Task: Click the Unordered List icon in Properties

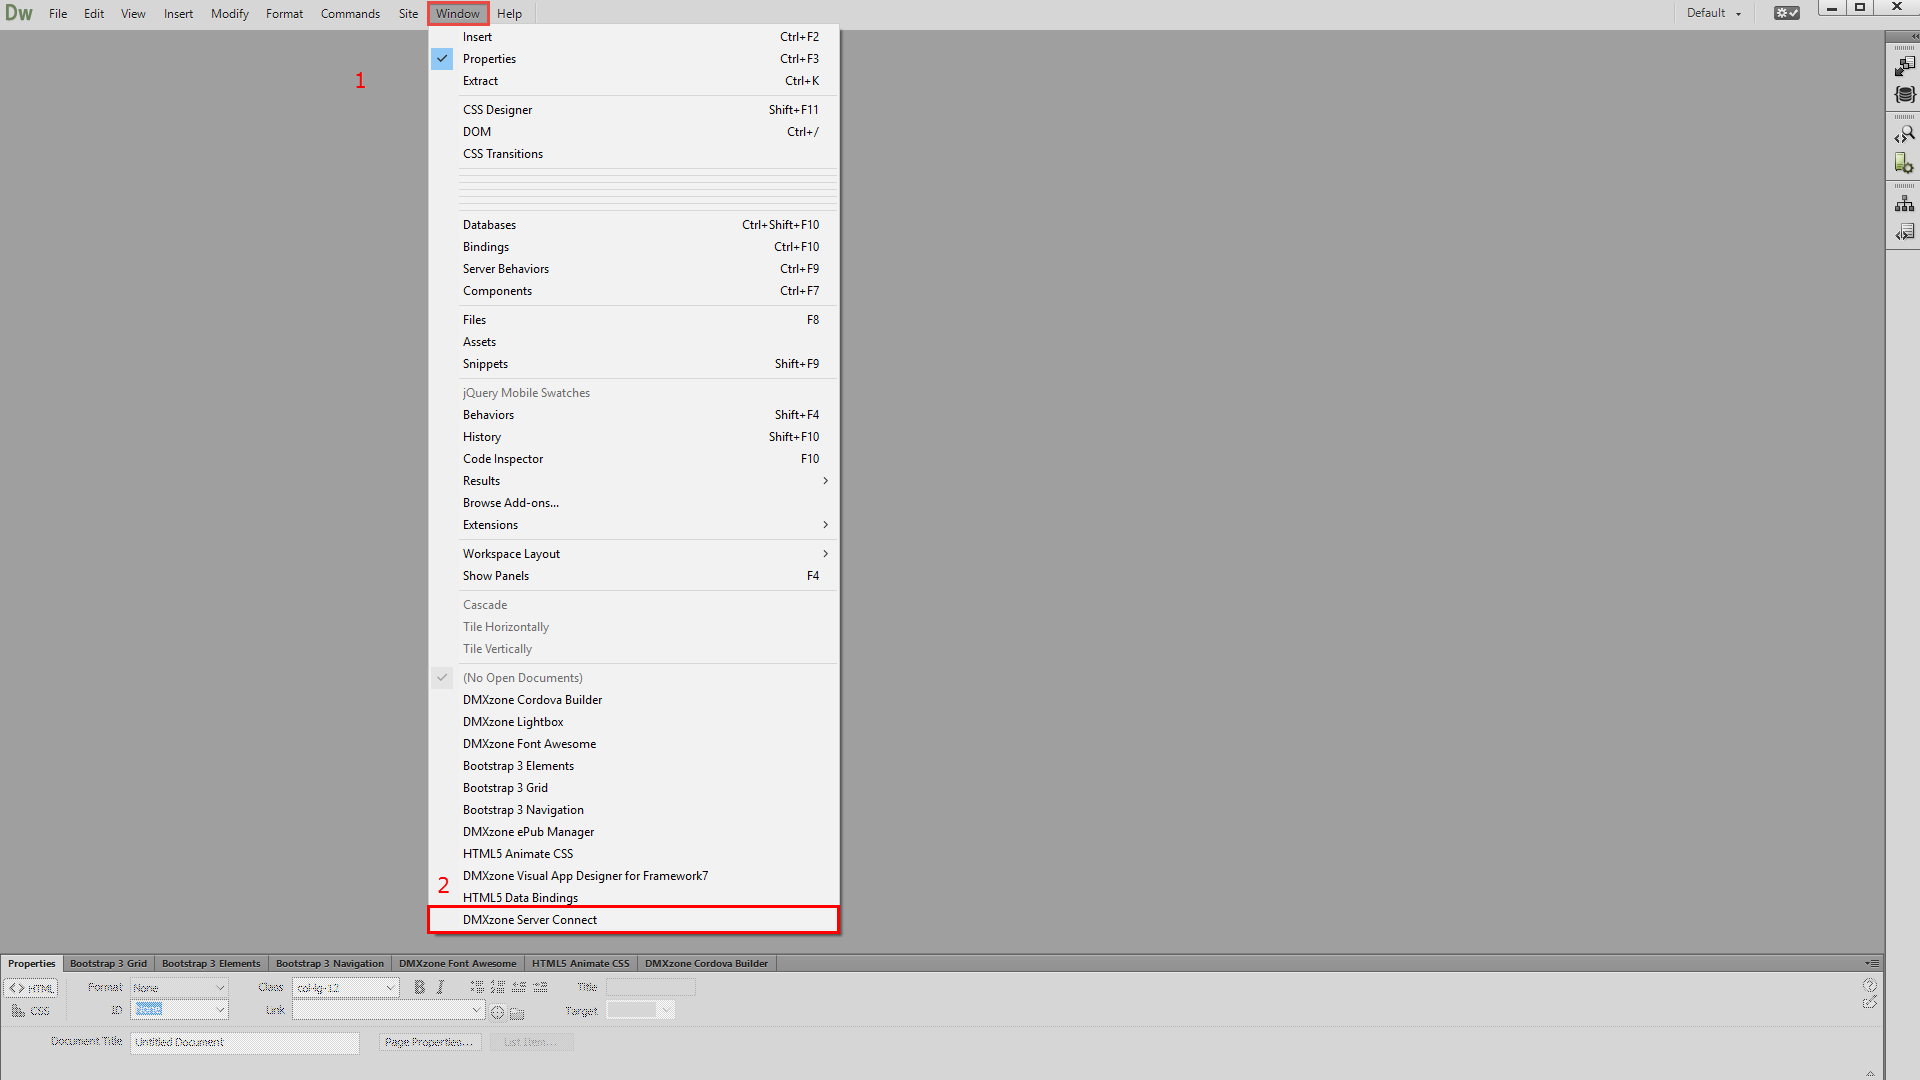Action: [477, 987]
